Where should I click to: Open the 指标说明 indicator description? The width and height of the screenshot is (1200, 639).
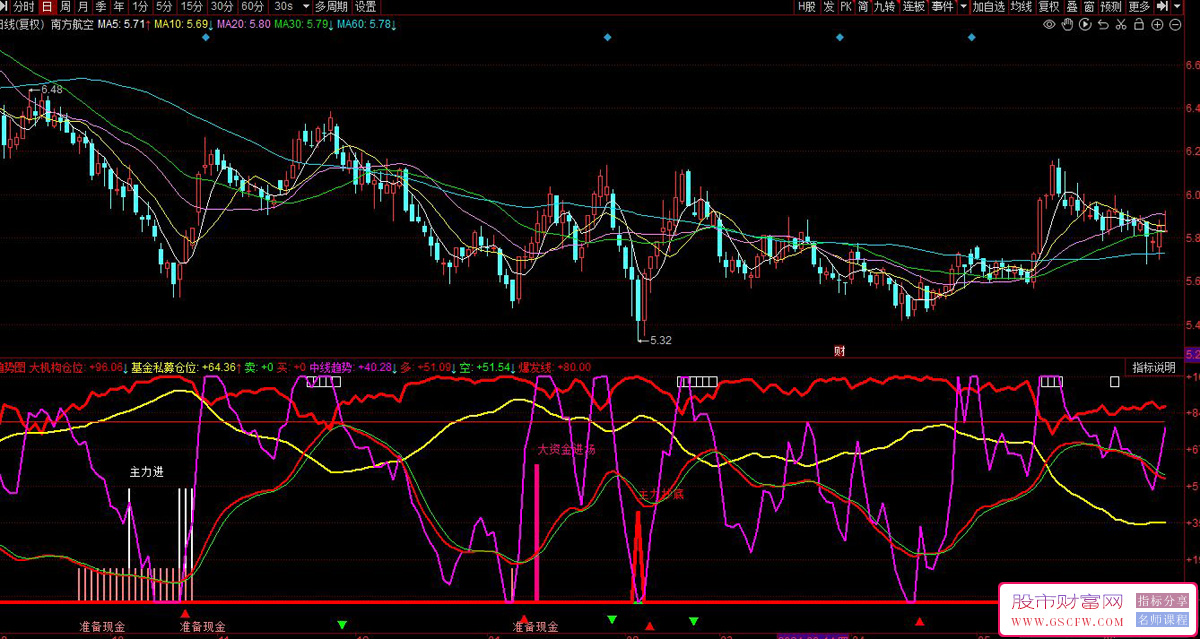[1155, 367]
